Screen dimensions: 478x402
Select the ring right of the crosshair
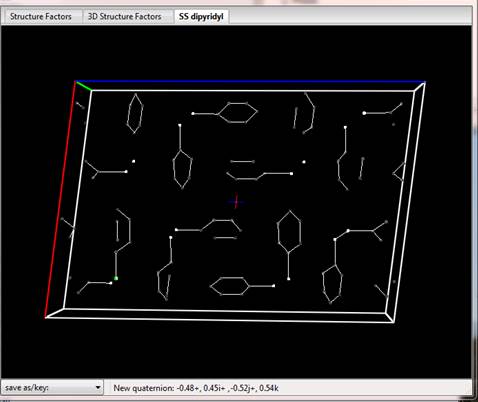click(289, 231)
